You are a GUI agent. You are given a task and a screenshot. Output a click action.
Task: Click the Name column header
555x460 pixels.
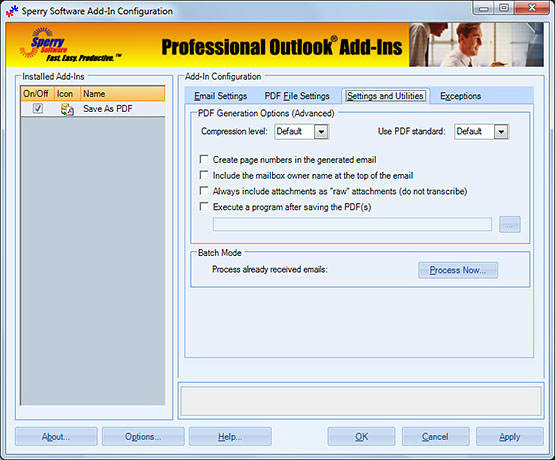coord(122,94)
